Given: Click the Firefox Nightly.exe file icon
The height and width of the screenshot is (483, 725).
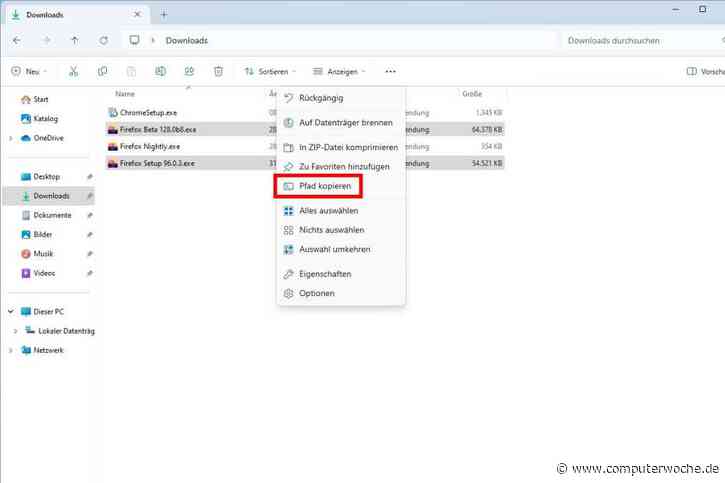Looking at the screenshot, I should pos(112,147).
